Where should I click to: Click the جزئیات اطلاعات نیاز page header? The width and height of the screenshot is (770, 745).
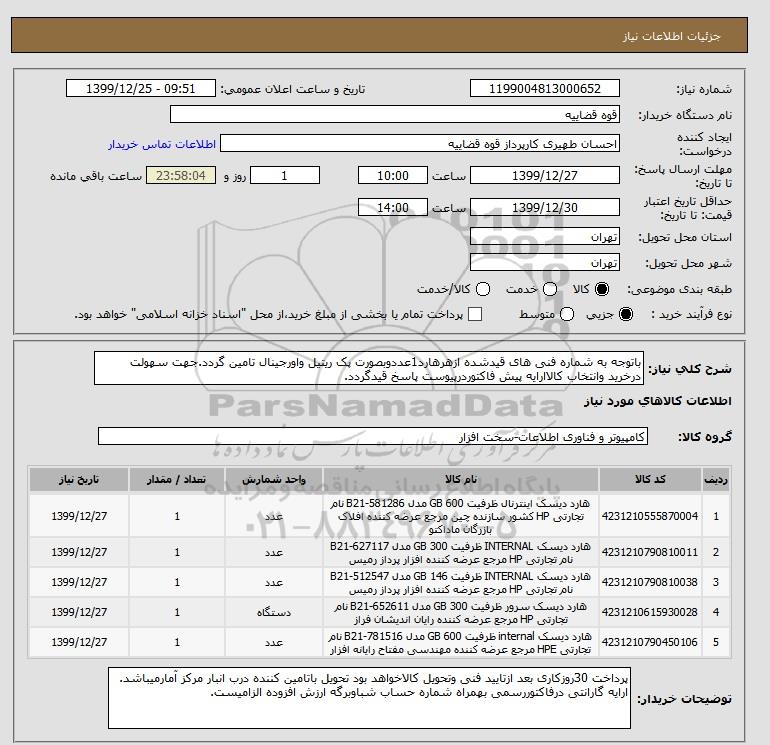pyautogui.click(x=672, y=36)
